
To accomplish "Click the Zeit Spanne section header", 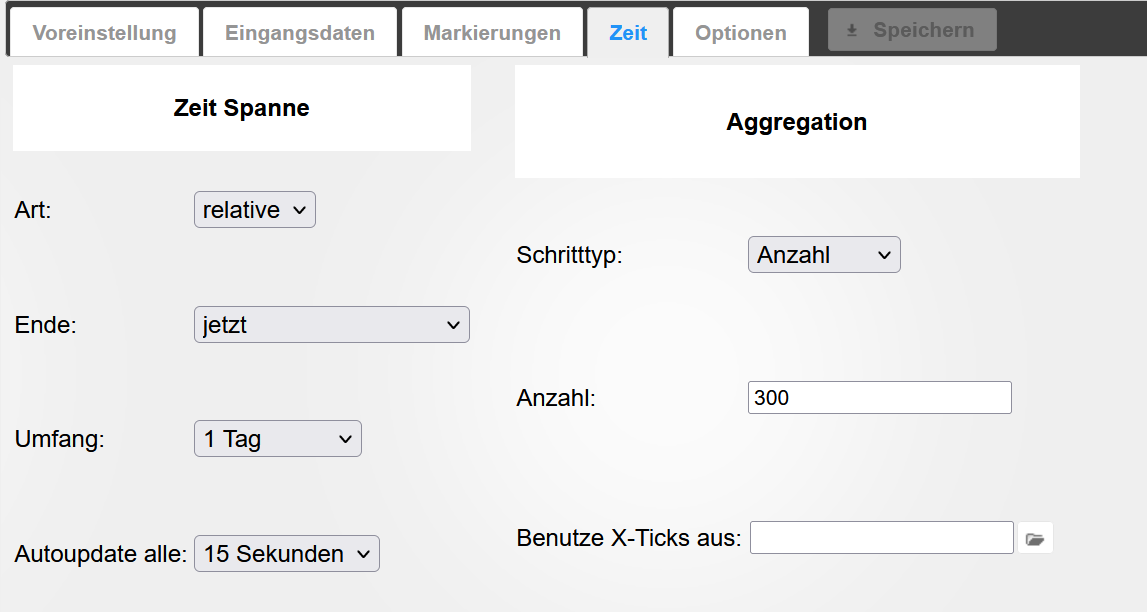I will click(242, 108).
